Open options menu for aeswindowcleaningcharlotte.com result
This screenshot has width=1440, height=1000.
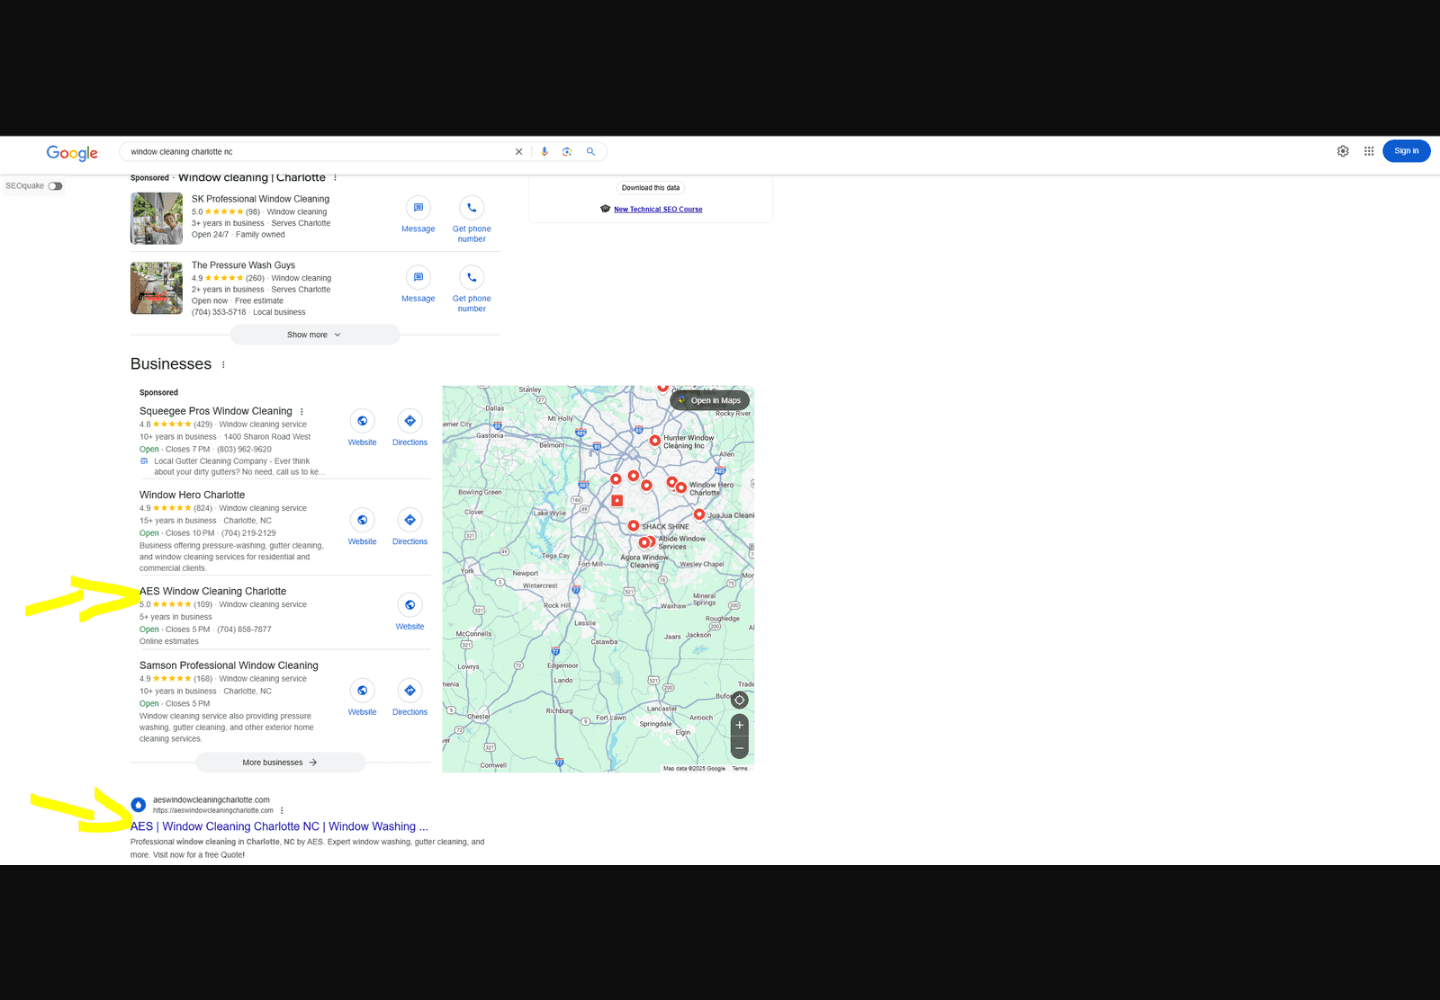point(282,810)
